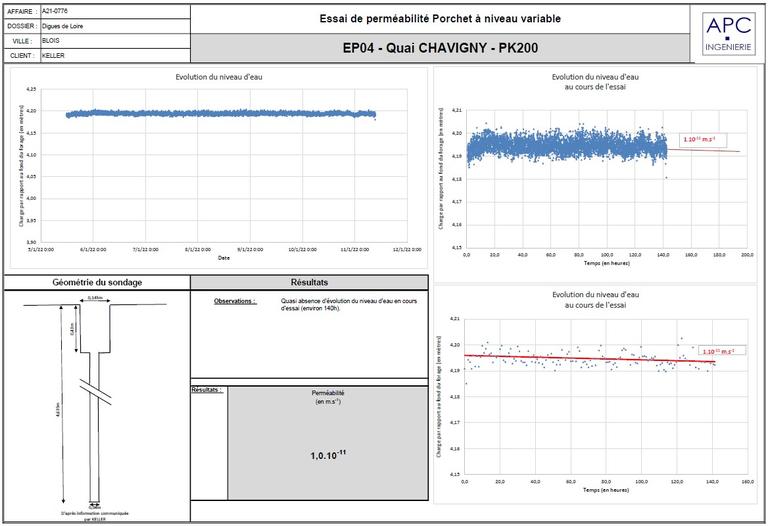Click the Temps (en heures) label of bottom-right chart
The height and width of the screenshot is (526, 768).
click(x=606, y=490)
